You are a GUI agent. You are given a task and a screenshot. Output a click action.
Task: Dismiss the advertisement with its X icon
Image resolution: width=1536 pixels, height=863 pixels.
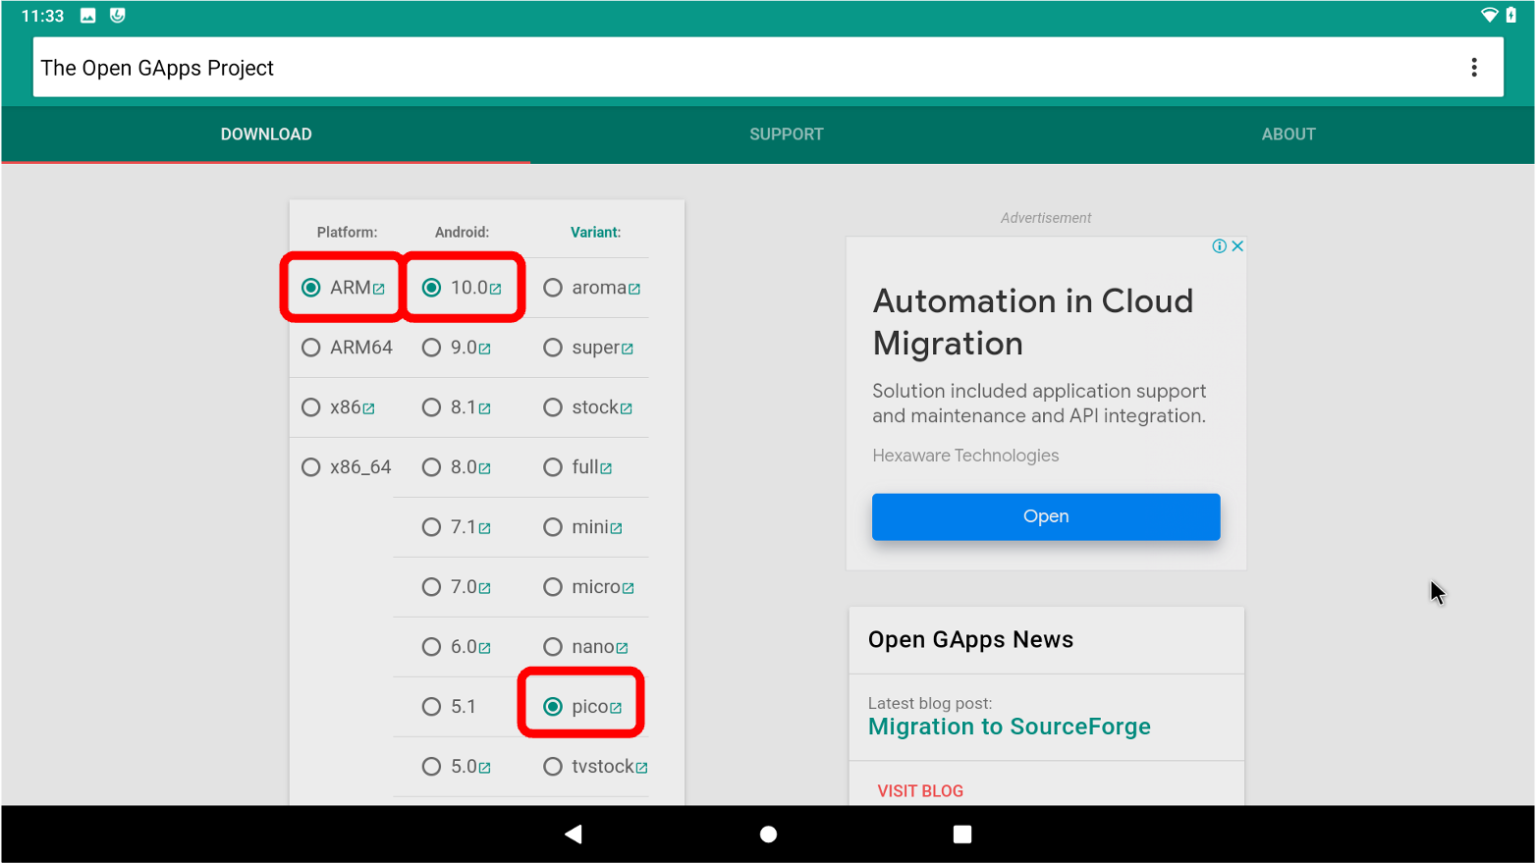click(x=1238, y=245)
